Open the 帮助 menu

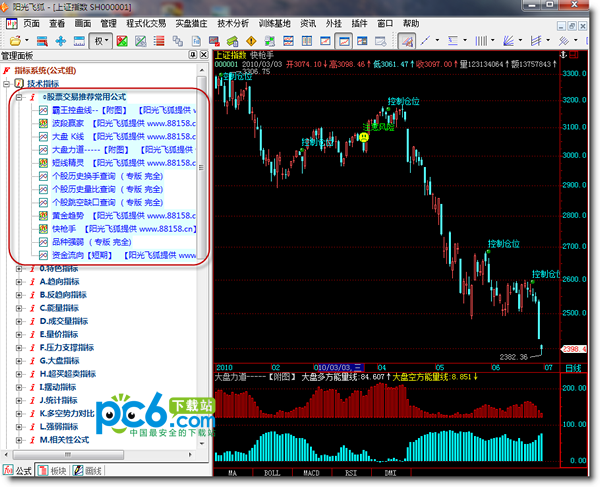pos(411,23)
